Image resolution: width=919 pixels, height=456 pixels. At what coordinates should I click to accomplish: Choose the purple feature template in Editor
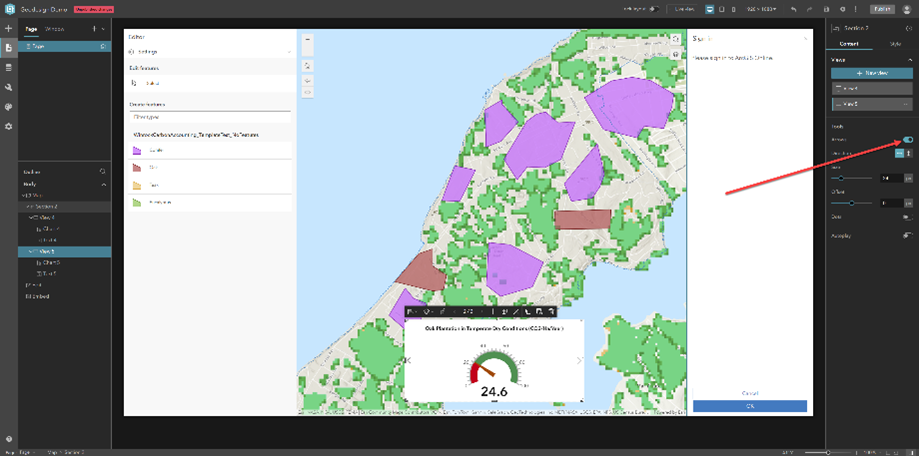pyautogui.click(x=210, y=151)
